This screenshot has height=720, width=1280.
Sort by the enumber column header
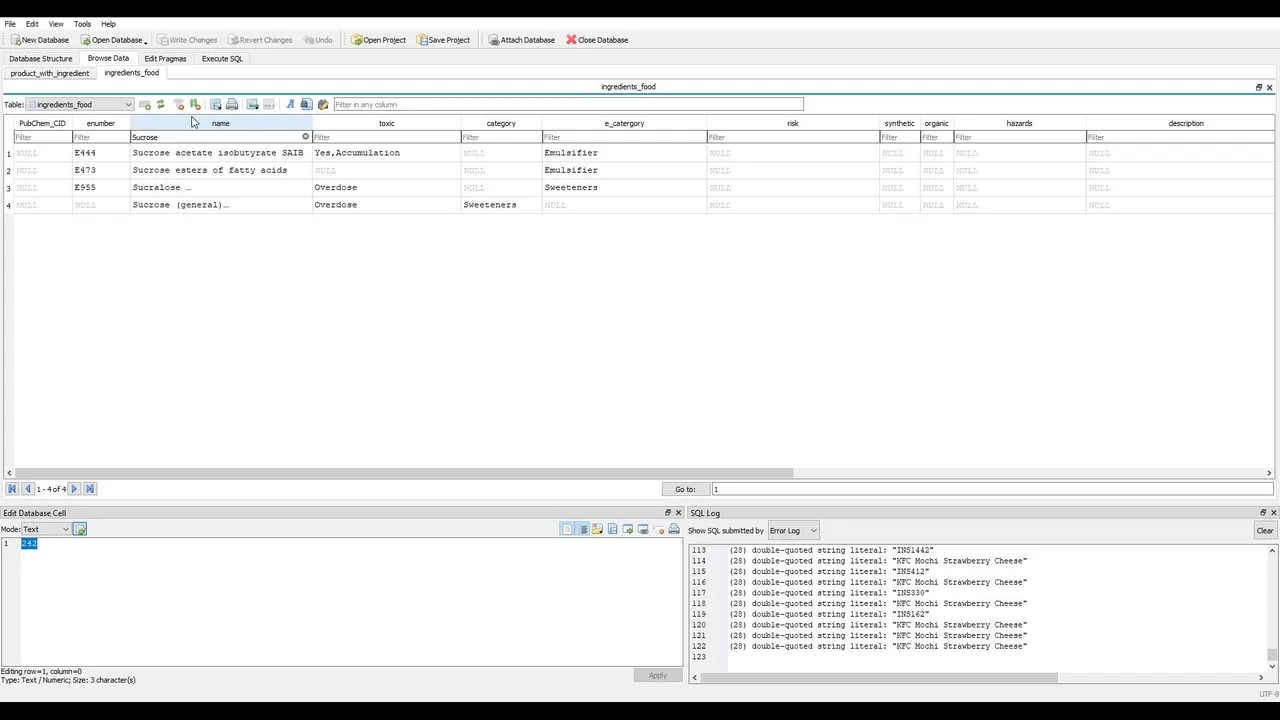click(x=101, y=123)
